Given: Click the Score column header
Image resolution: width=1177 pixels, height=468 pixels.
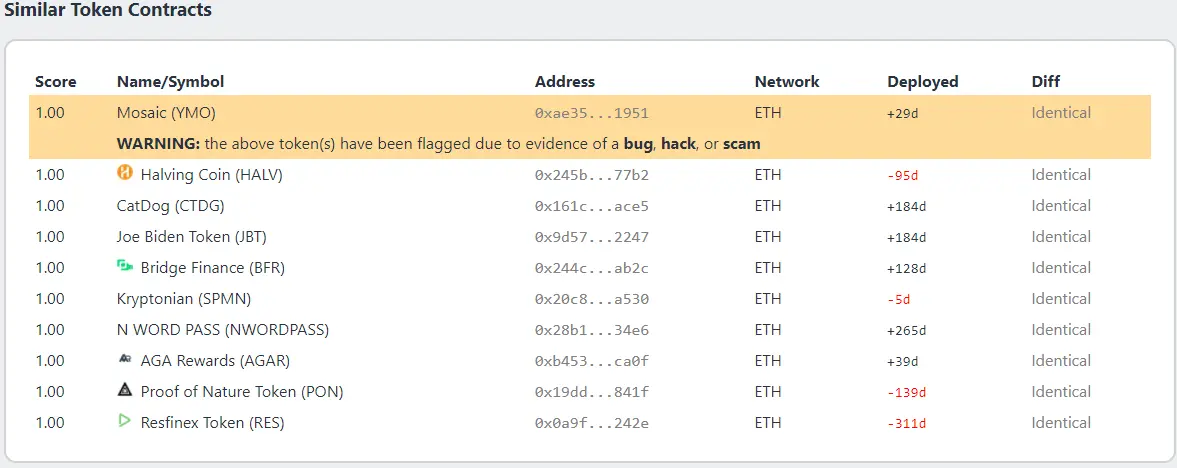Looking at the screenshot, I should pos(56,82).
